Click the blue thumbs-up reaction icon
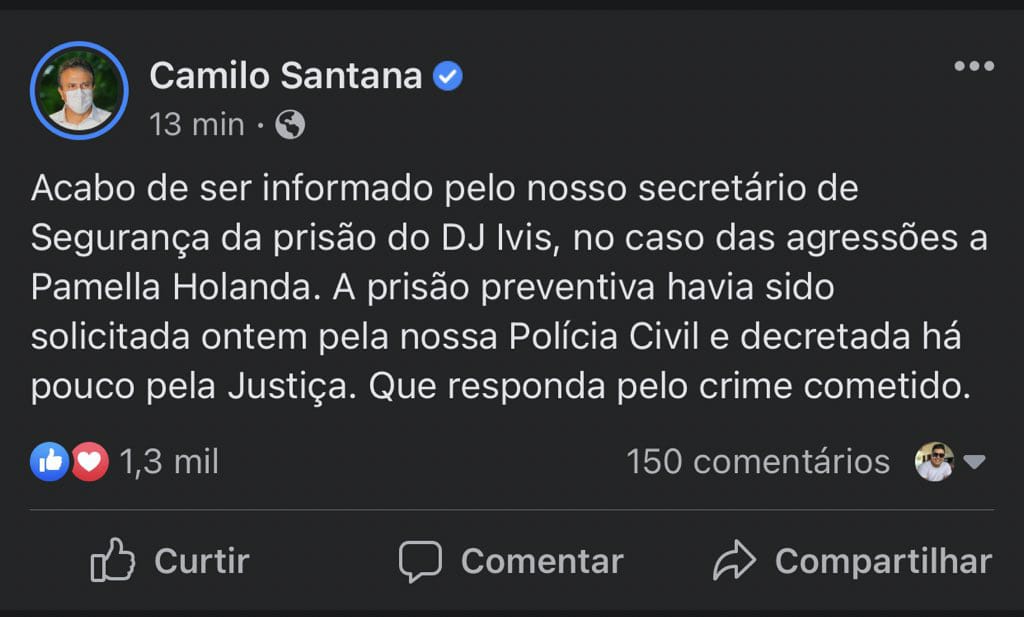 pyautogui.click(x=49, y=461)
